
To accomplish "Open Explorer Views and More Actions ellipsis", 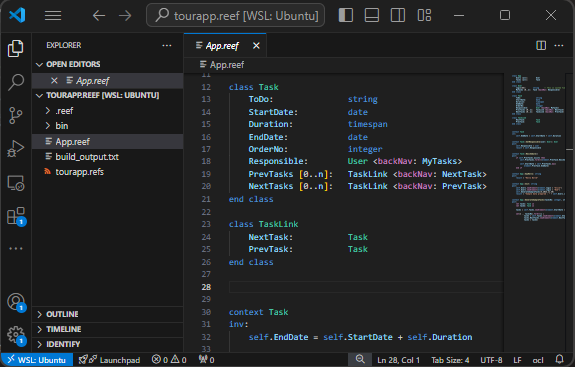I will [167, 45].
